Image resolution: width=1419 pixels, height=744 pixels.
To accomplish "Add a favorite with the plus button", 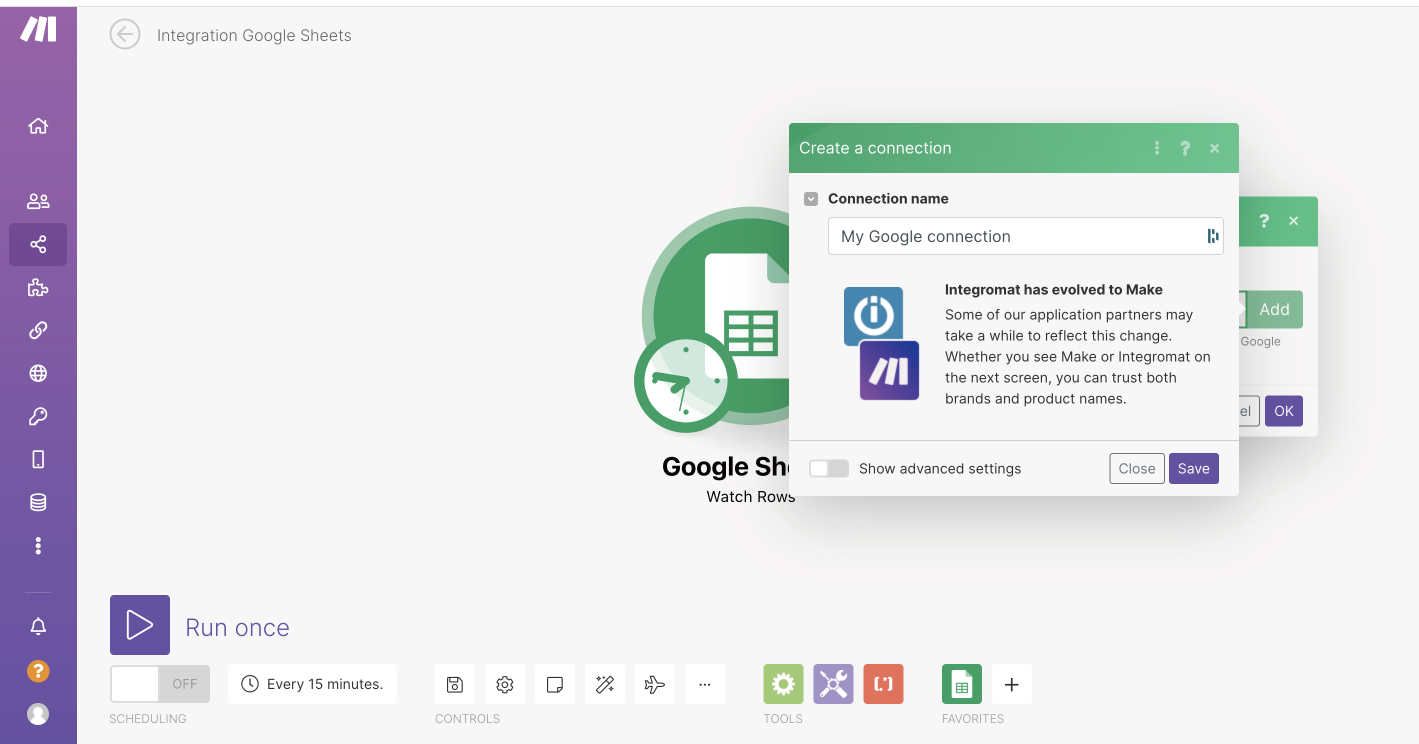I will [x=1012, y=684].
